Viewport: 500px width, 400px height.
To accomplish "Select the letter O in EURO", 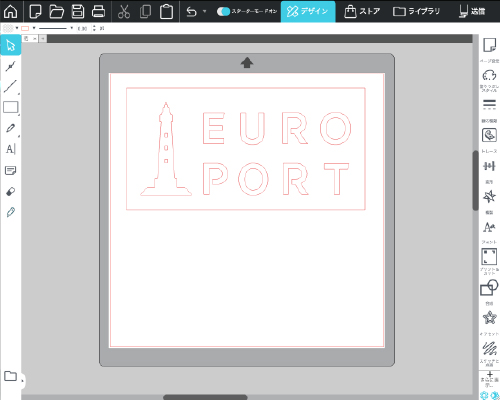I will point(336,128).
